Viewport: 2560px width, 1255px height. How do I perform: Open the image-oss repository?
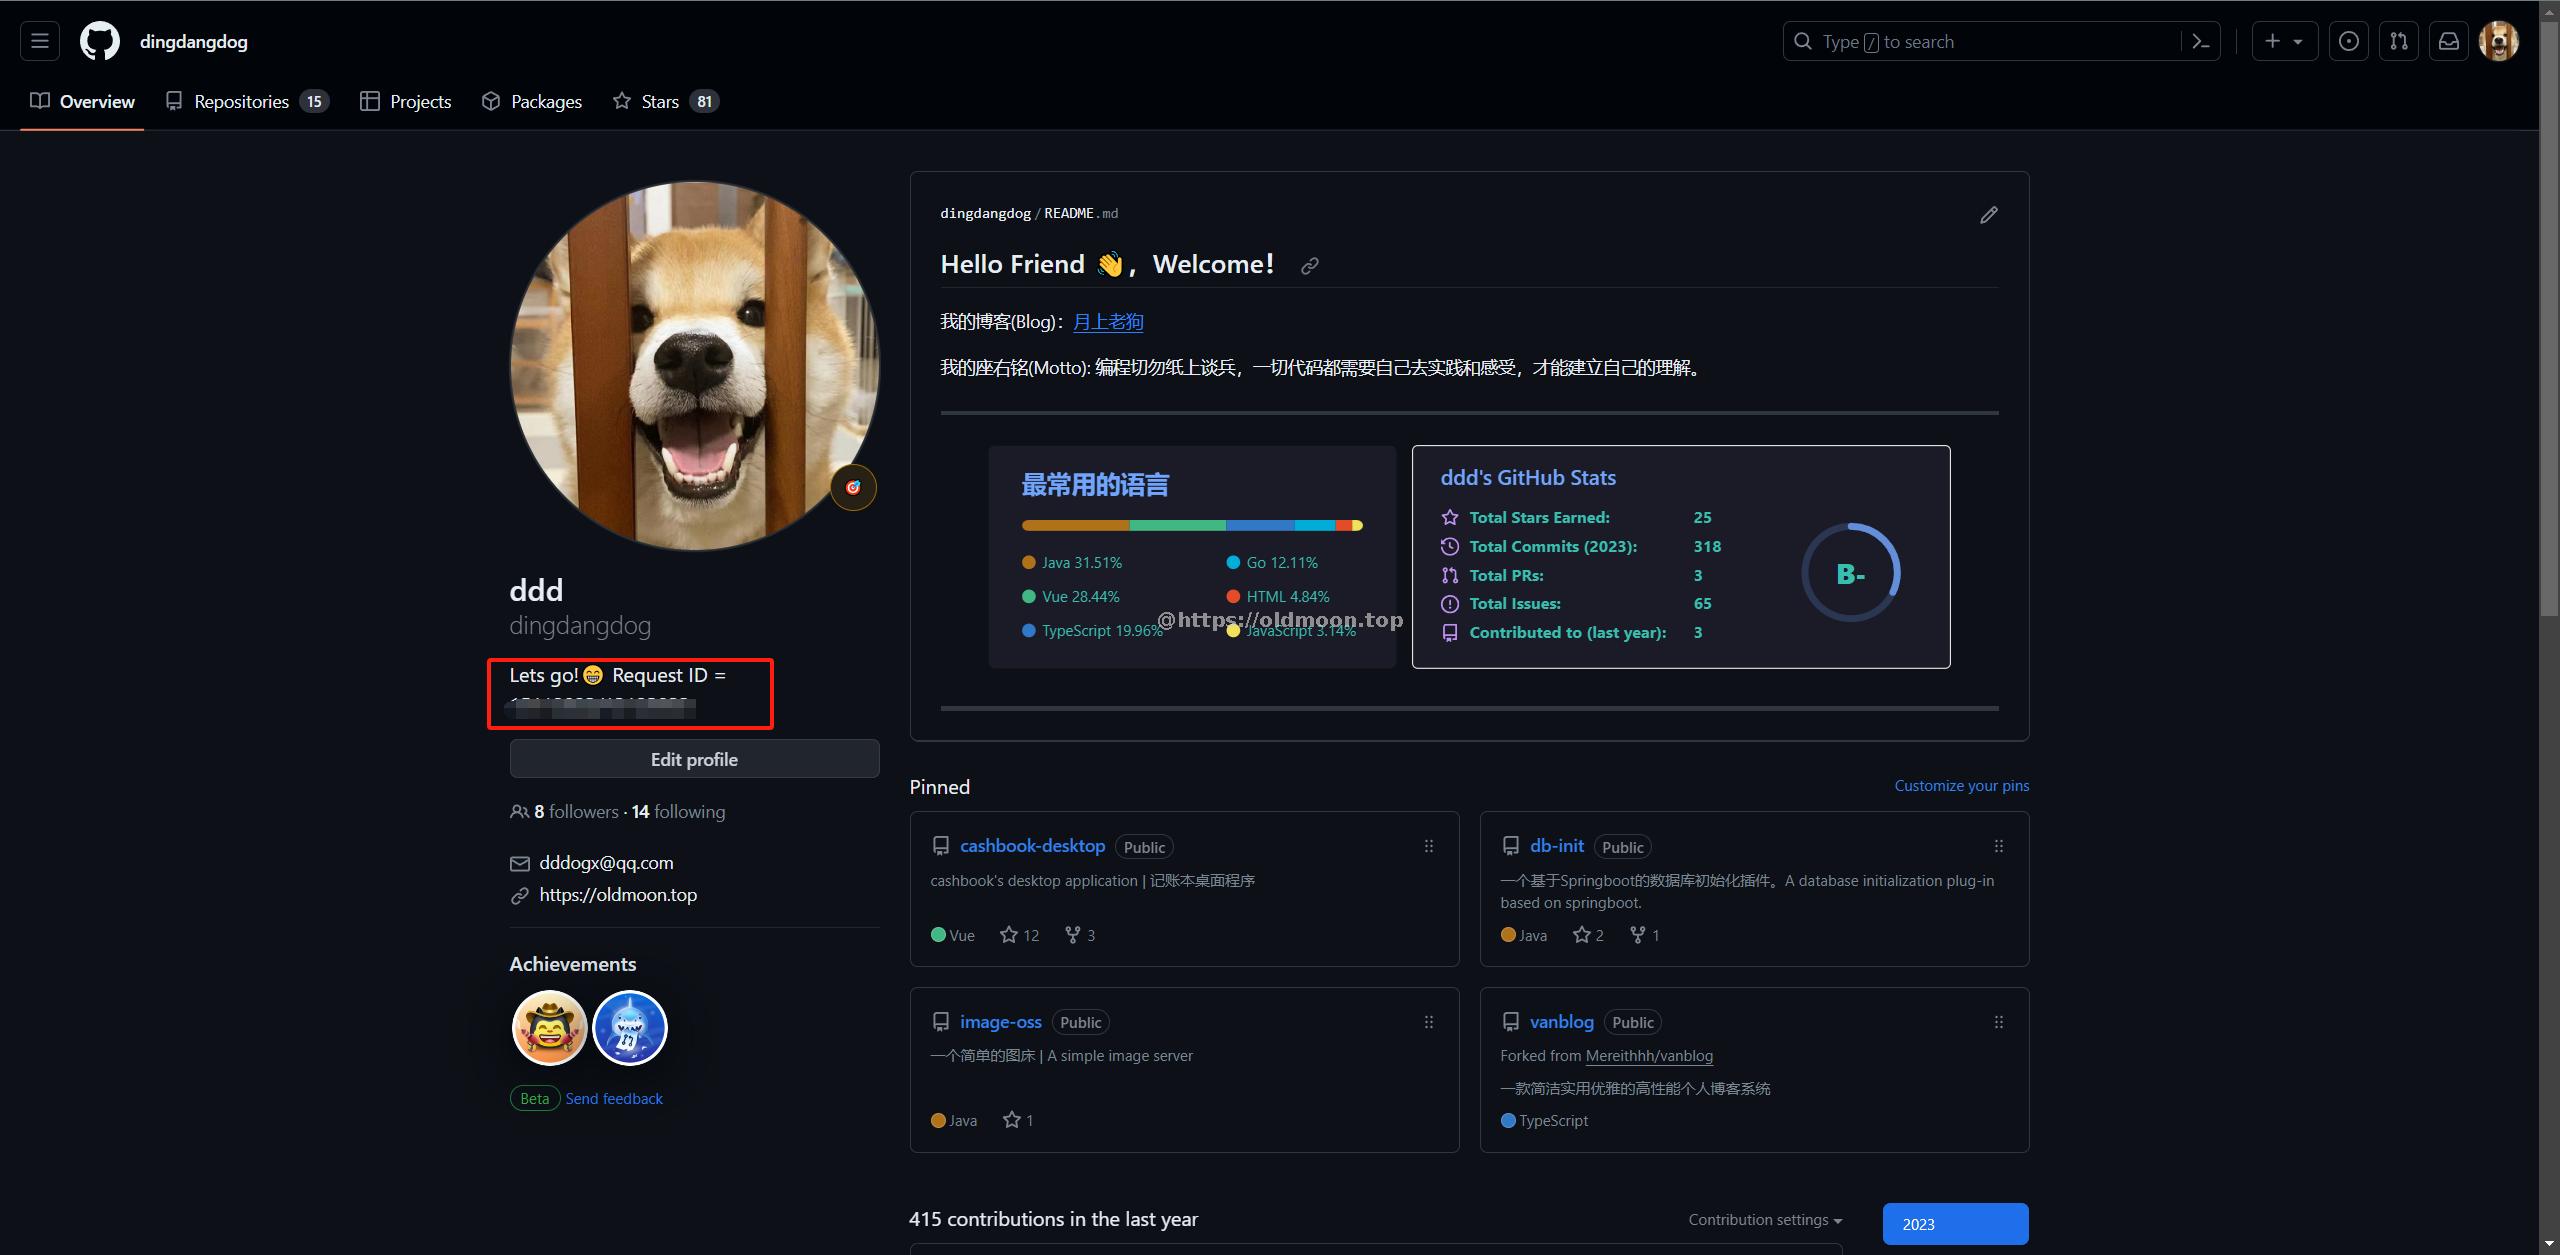coord(1001,1022)
